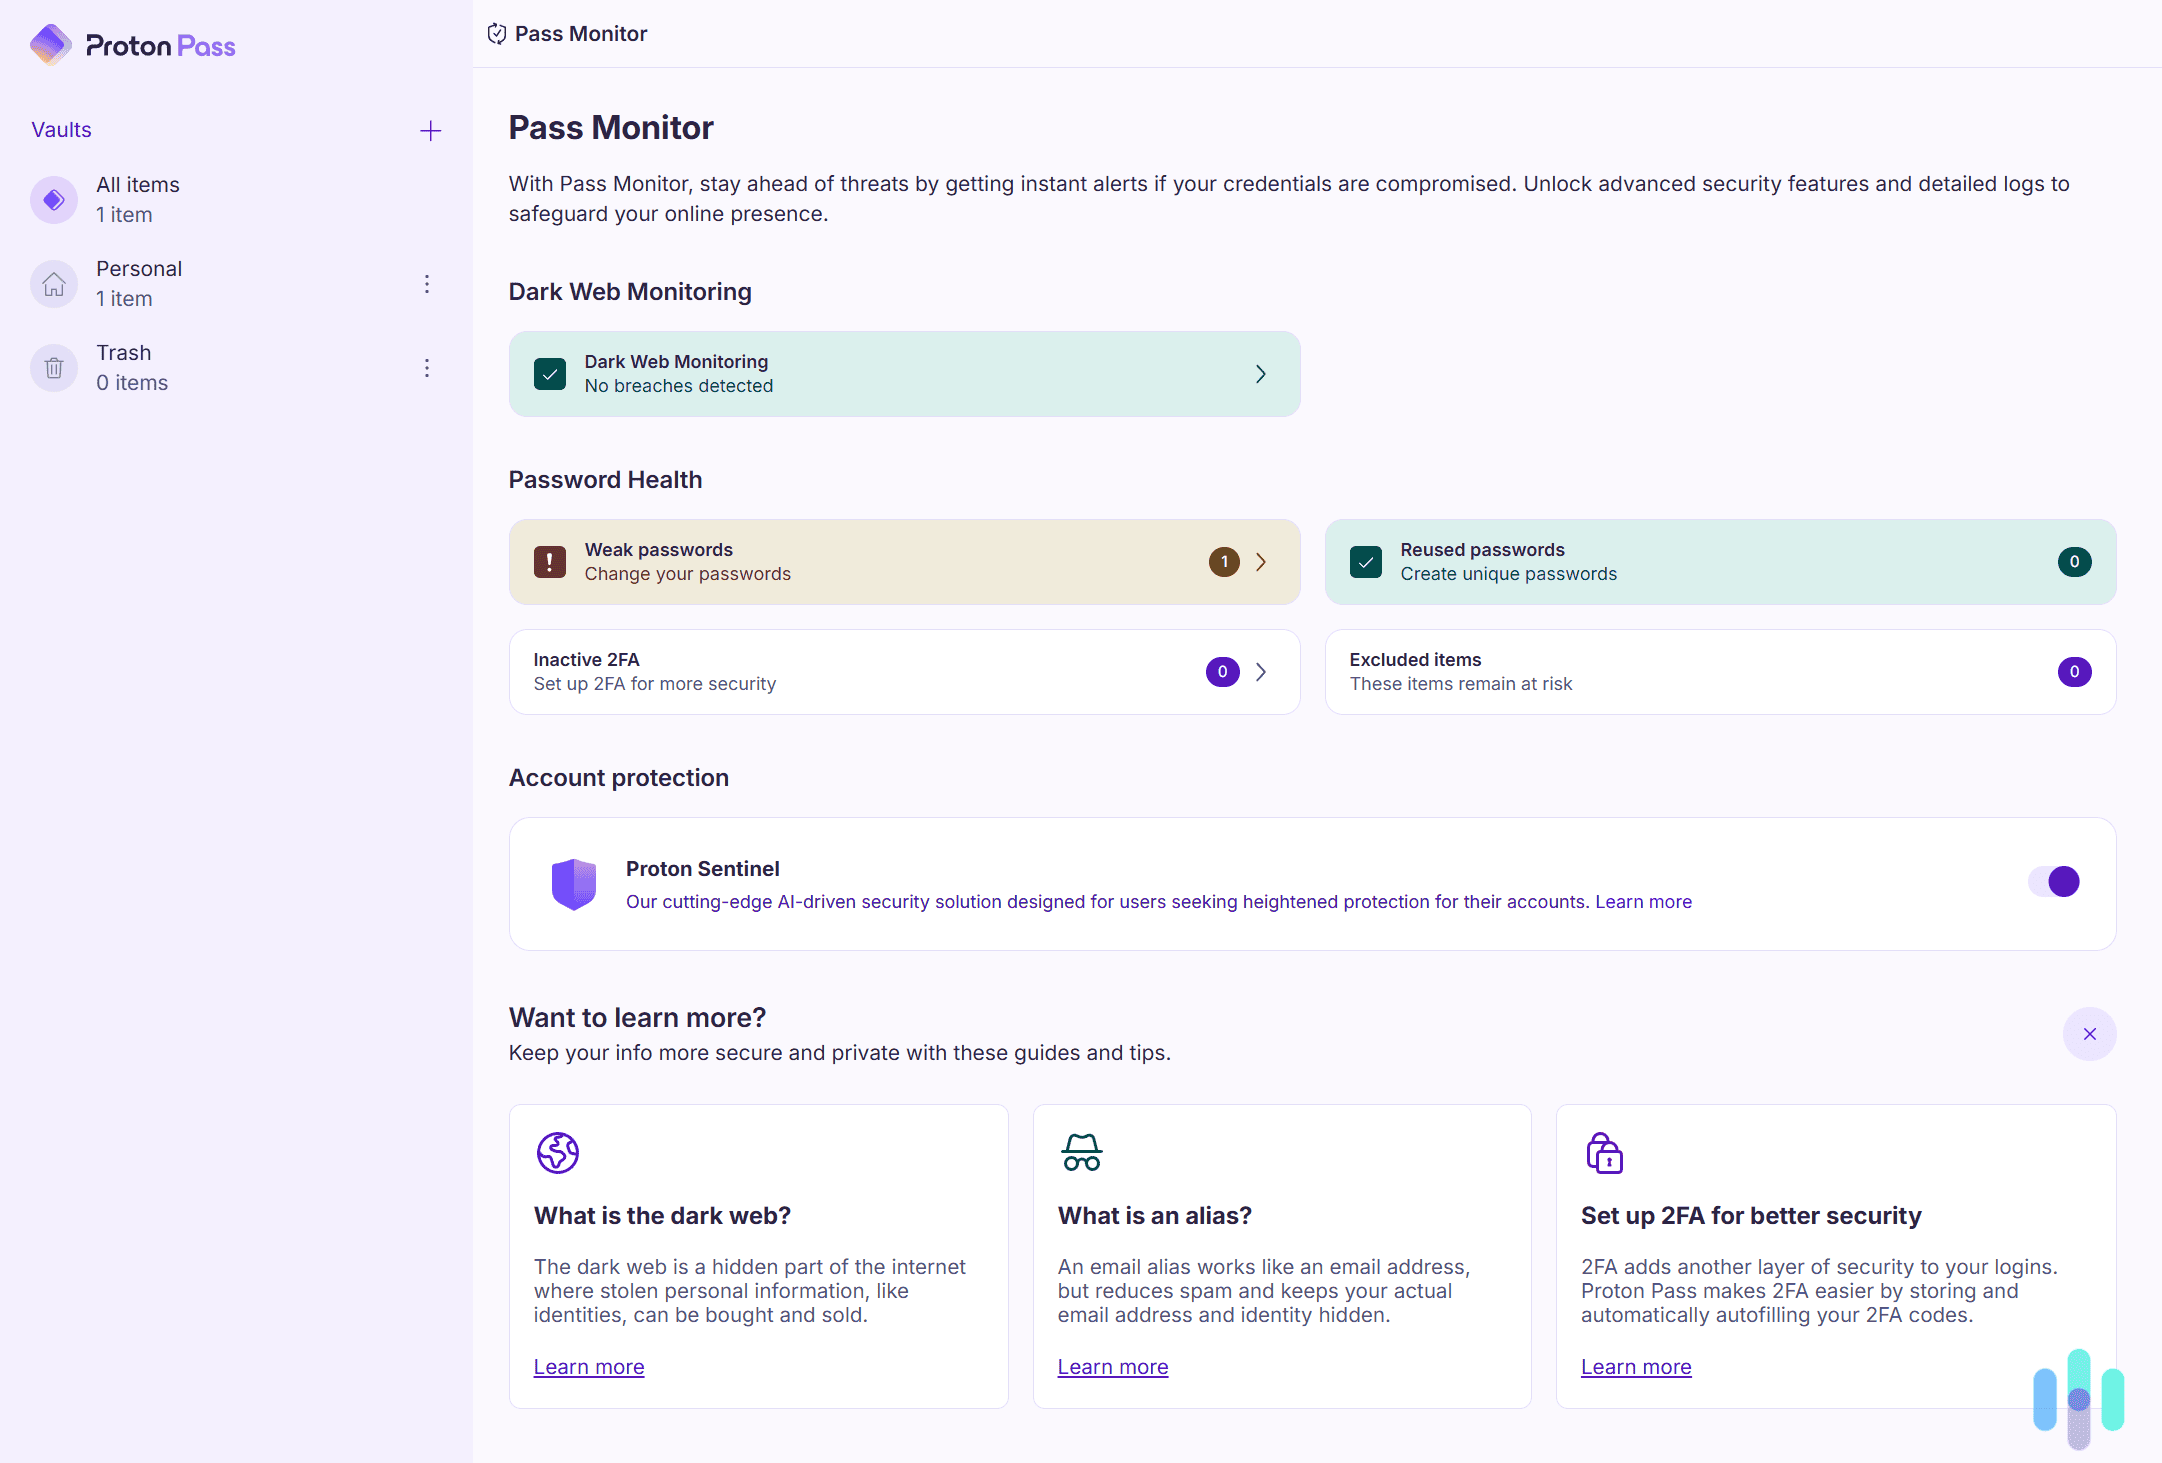Expand Inactive 2FA details
Screen dimensions: 2162x1463
(1259, 671)
